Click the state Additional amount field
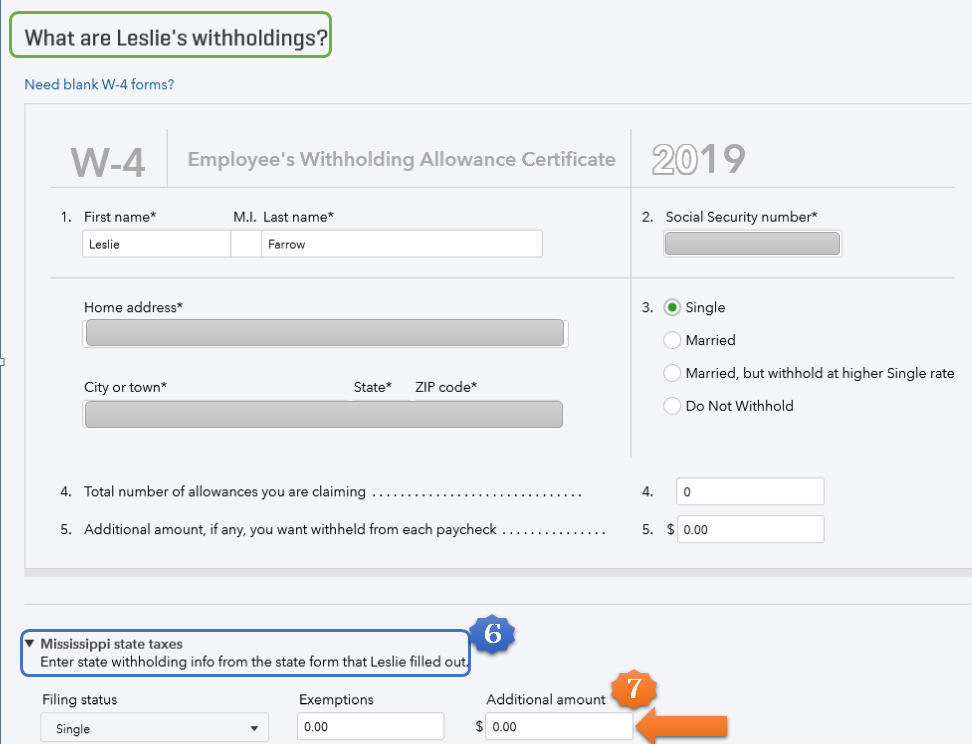972x744 pixels. (558, 727)
